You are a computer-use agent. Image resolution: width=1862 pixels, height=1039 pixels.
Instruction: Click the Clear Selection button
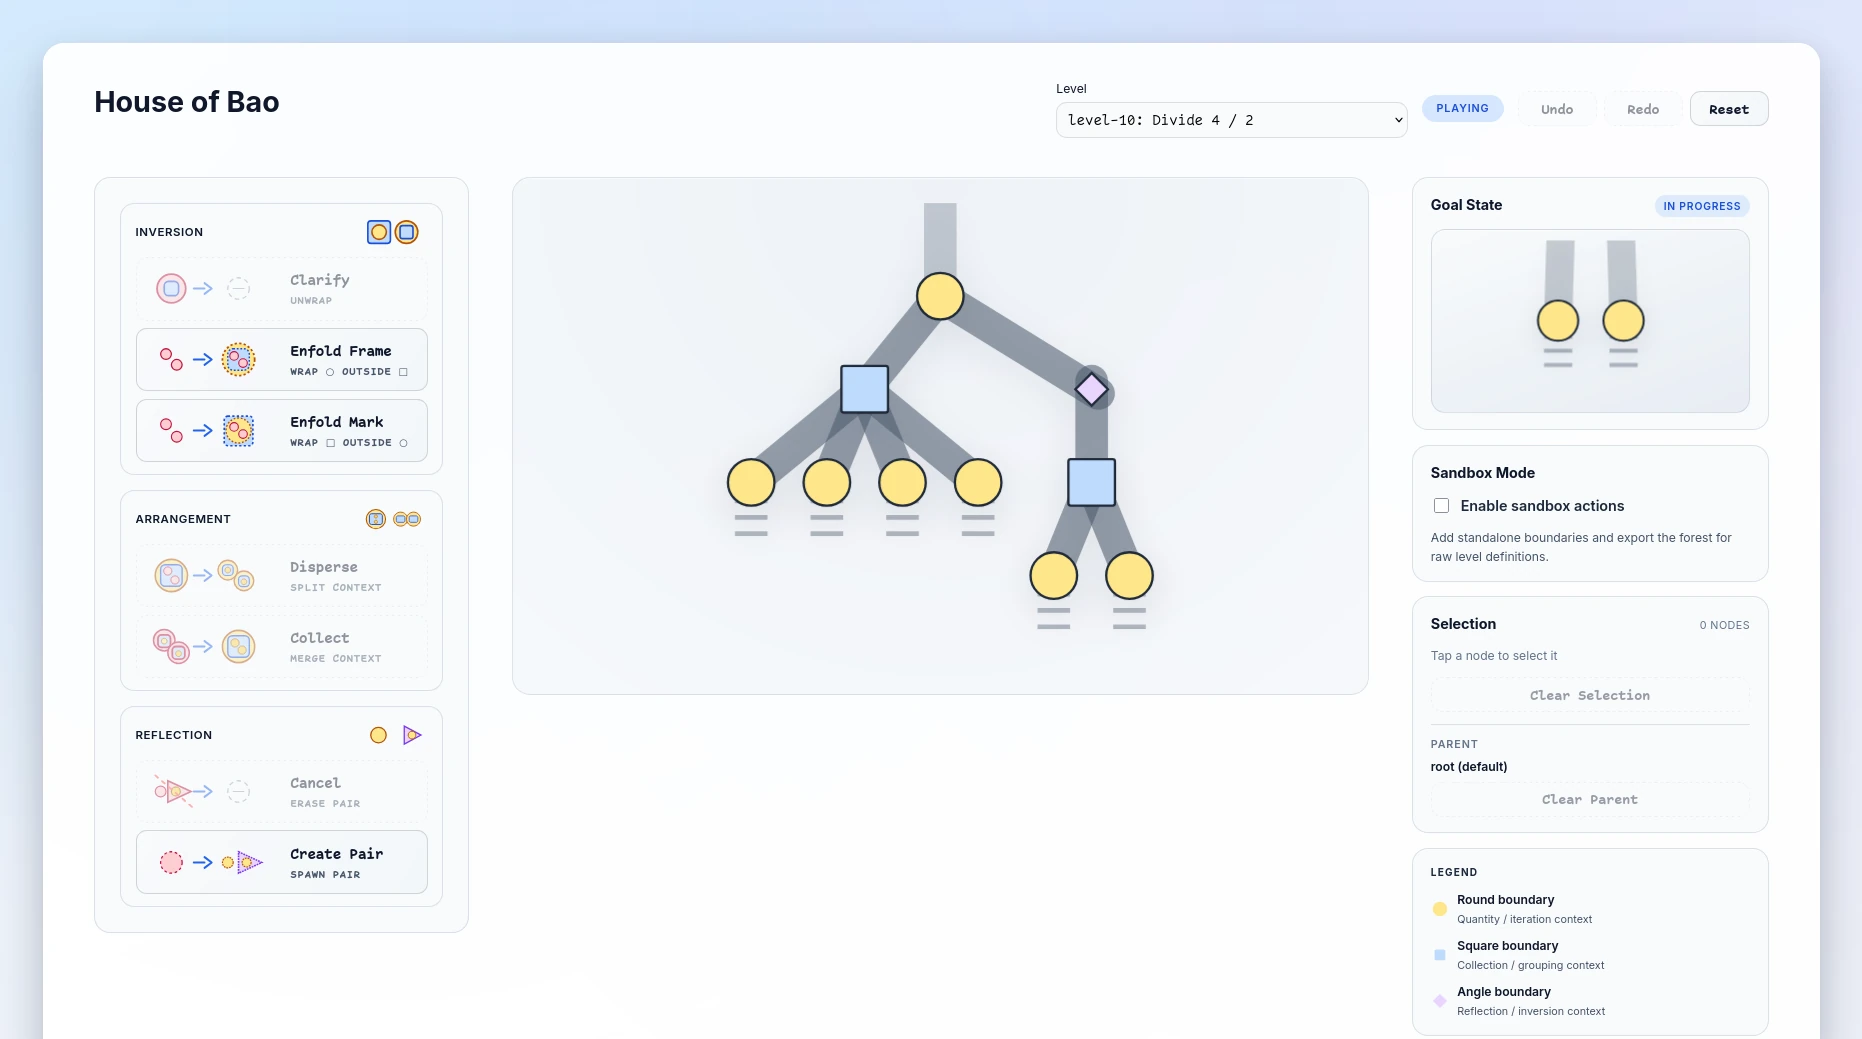point(1589,696)
